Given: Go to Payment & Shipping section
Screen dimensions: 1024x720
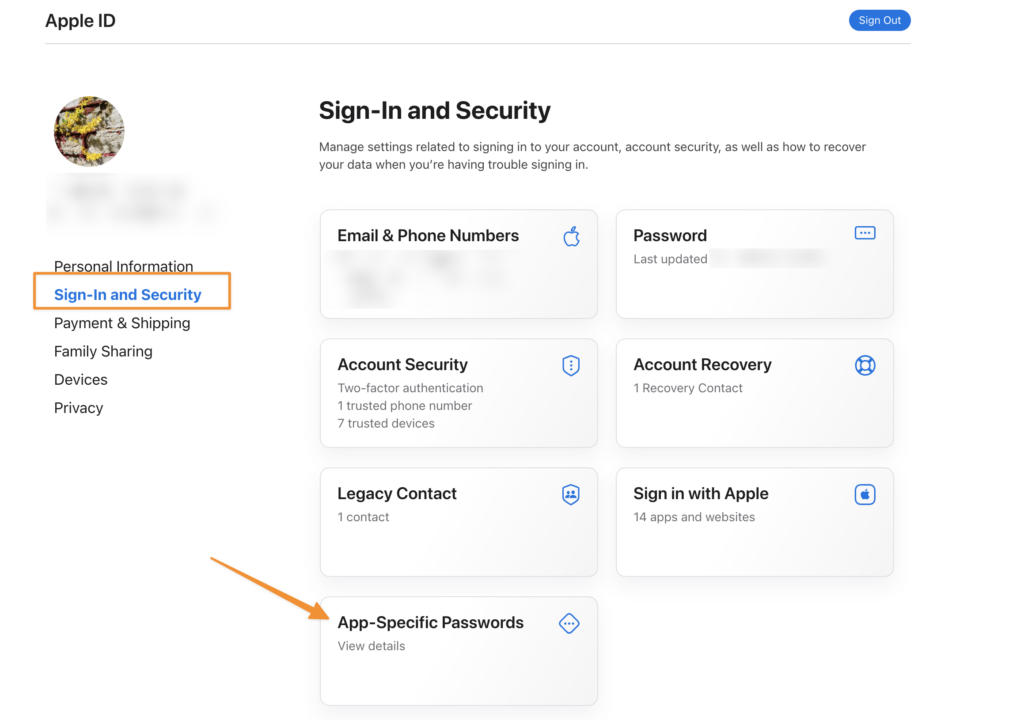Looking at the screenshot, I should coord(122,323).
